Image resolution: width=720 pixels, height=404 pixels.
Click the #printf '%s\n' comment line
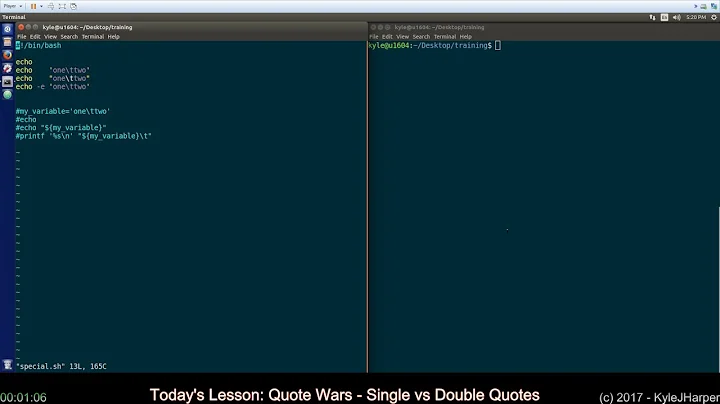tap(84, 136)
